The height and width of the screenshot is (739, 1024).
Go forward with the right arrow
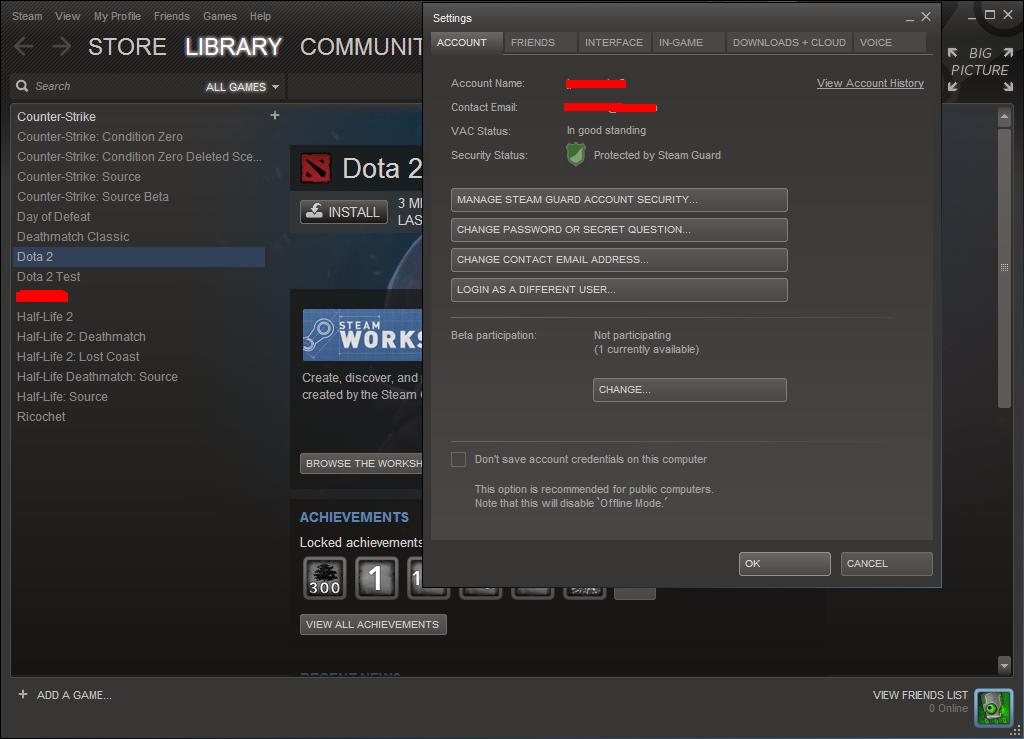[x=61, y=46]
